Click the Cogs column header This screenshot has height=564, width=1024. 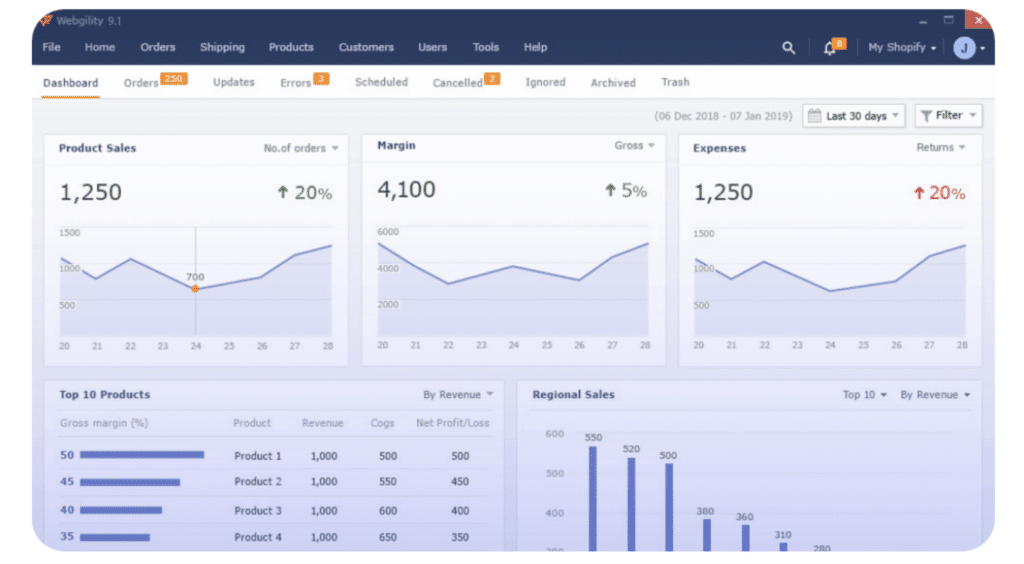click(382, 423)
